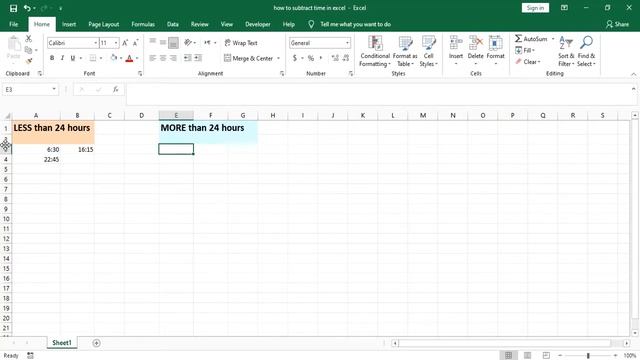640x360 pixels.
Task: Toggle Bold formatting
Action: (52, 58)
